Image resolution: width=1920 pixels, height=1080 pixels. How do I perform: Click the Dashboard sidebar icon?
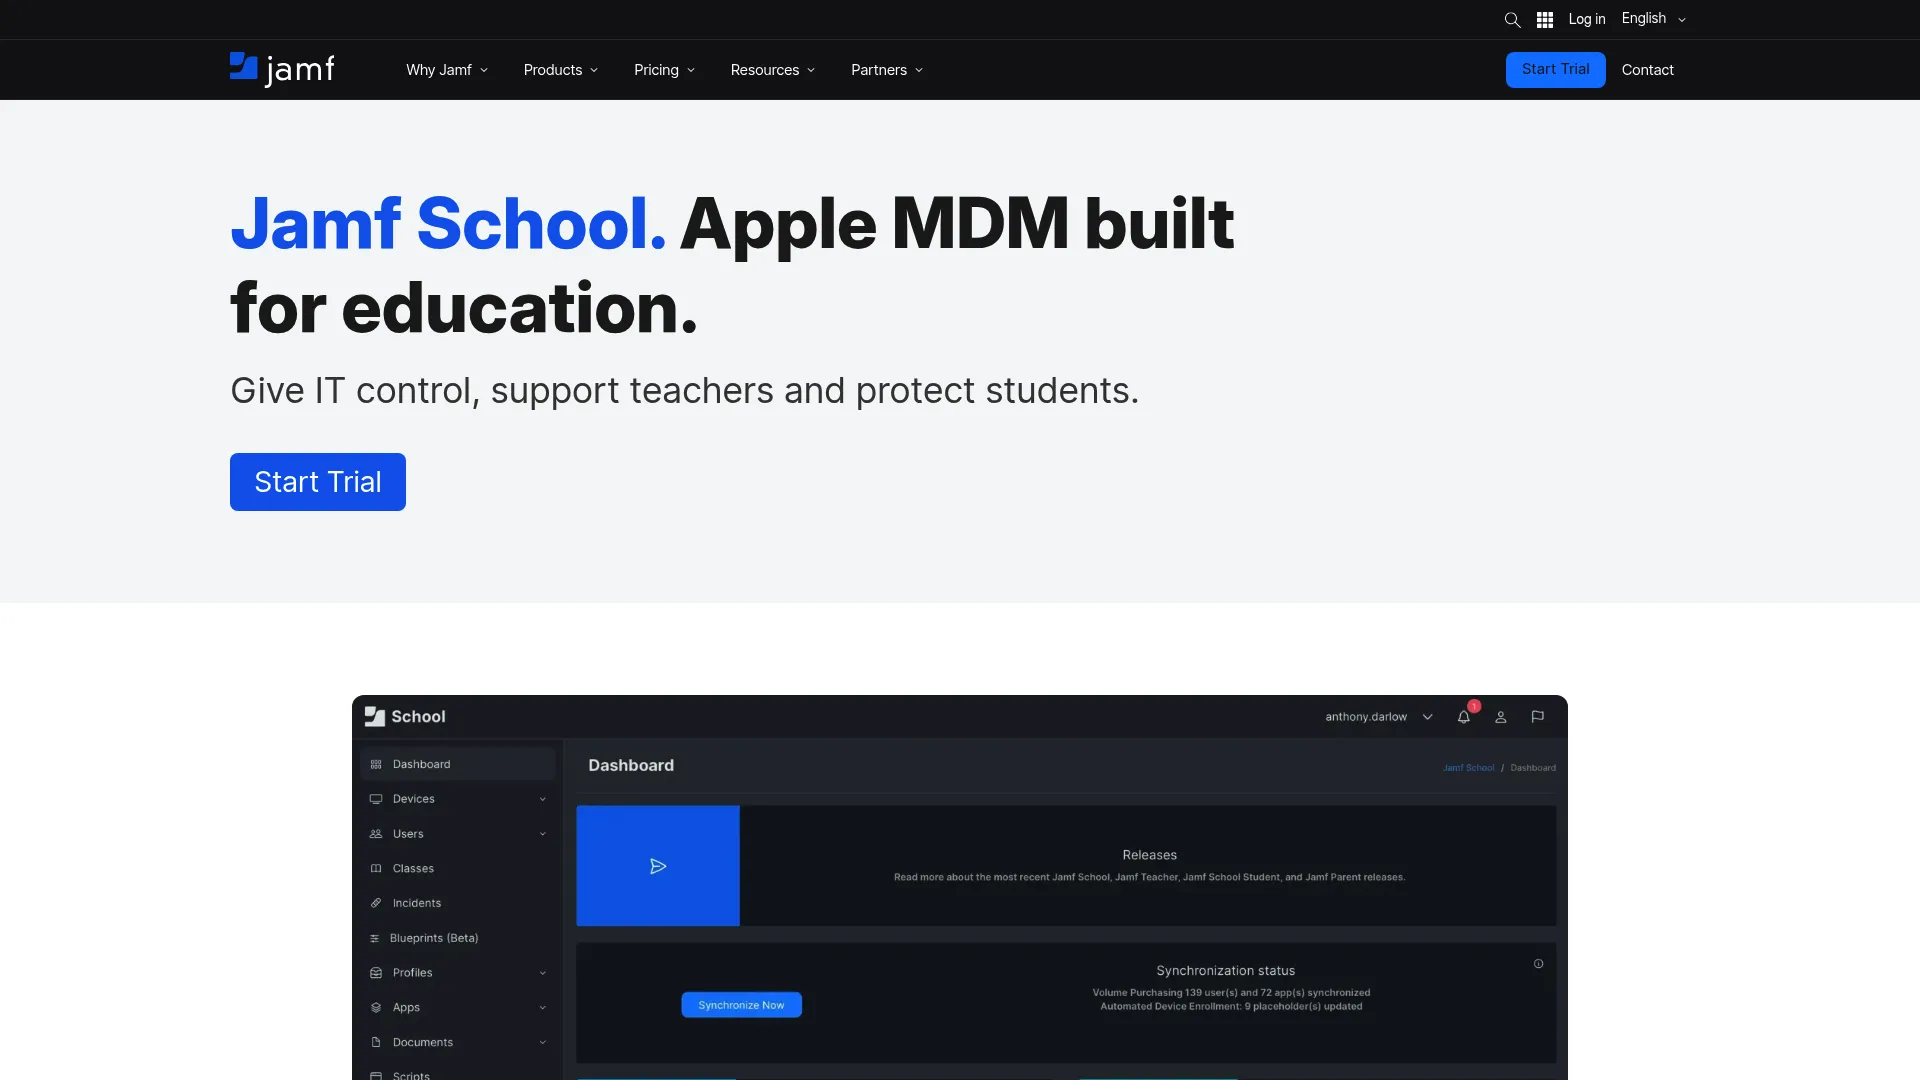[x=376, y=765]
